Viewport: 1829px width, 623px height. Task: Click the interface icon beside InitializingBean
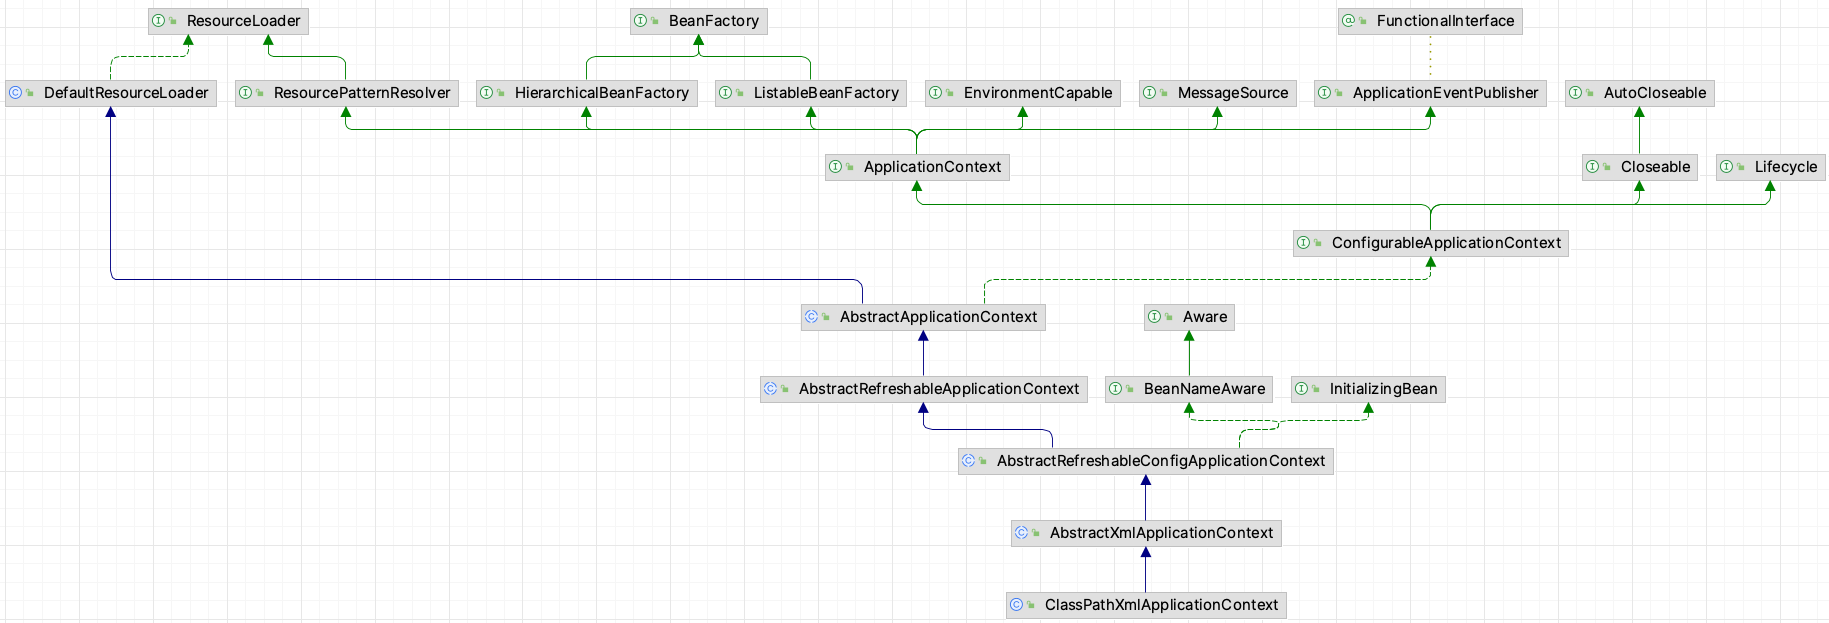coord(1301,389)
